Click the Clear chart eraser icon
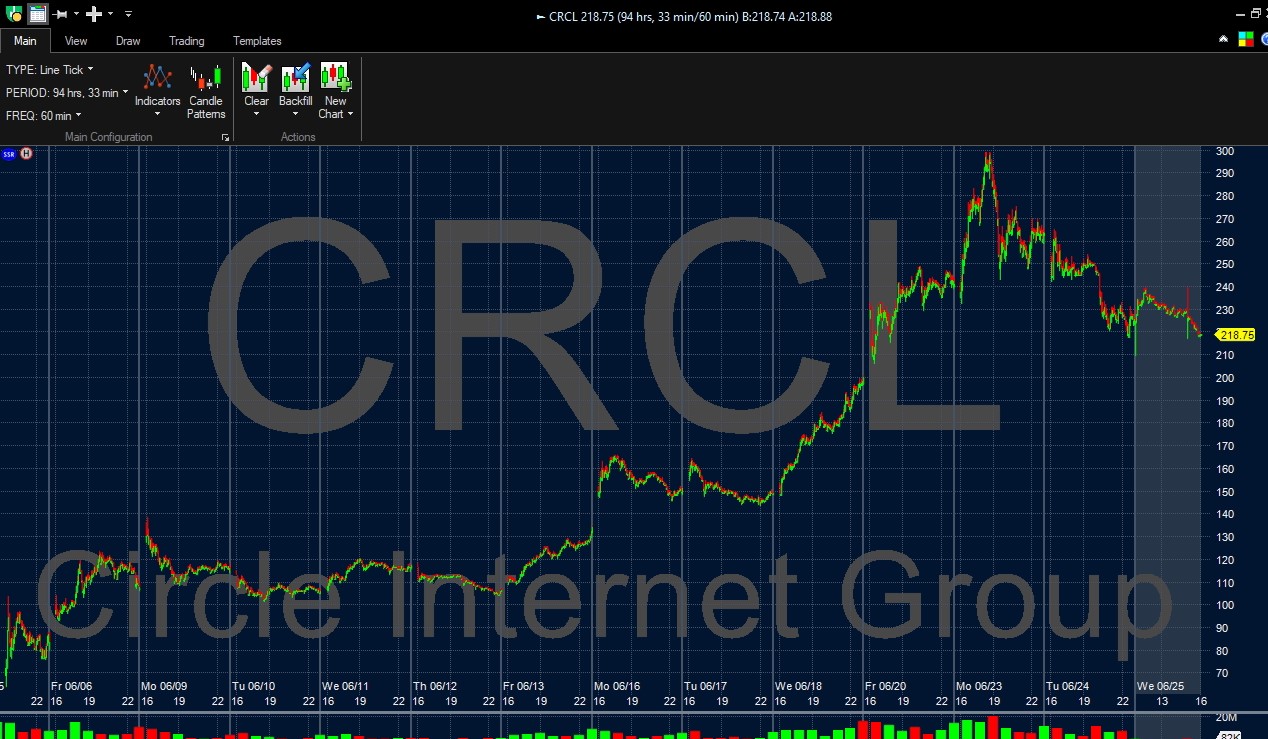This screenshot has height=739, width=1268. pyautogui.click(x=256, y=77)
